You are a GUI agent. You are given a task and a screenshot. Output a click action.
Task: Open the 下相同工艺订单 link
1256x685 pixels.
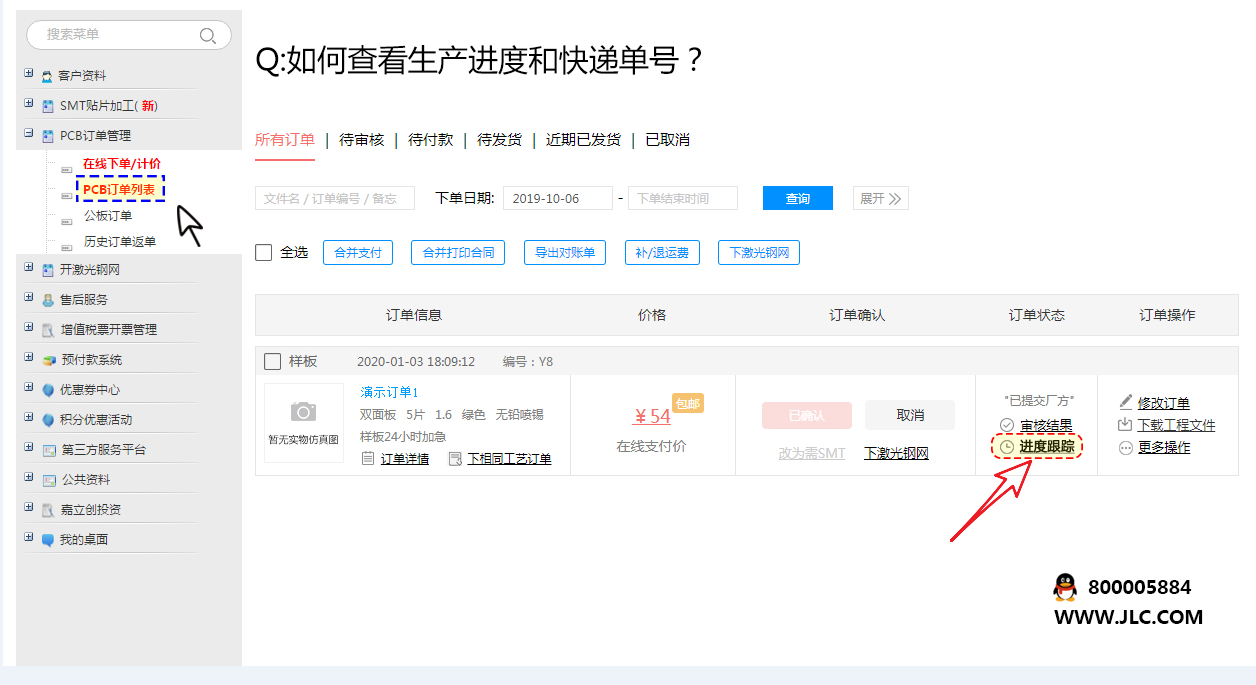(x=509, y=458)
